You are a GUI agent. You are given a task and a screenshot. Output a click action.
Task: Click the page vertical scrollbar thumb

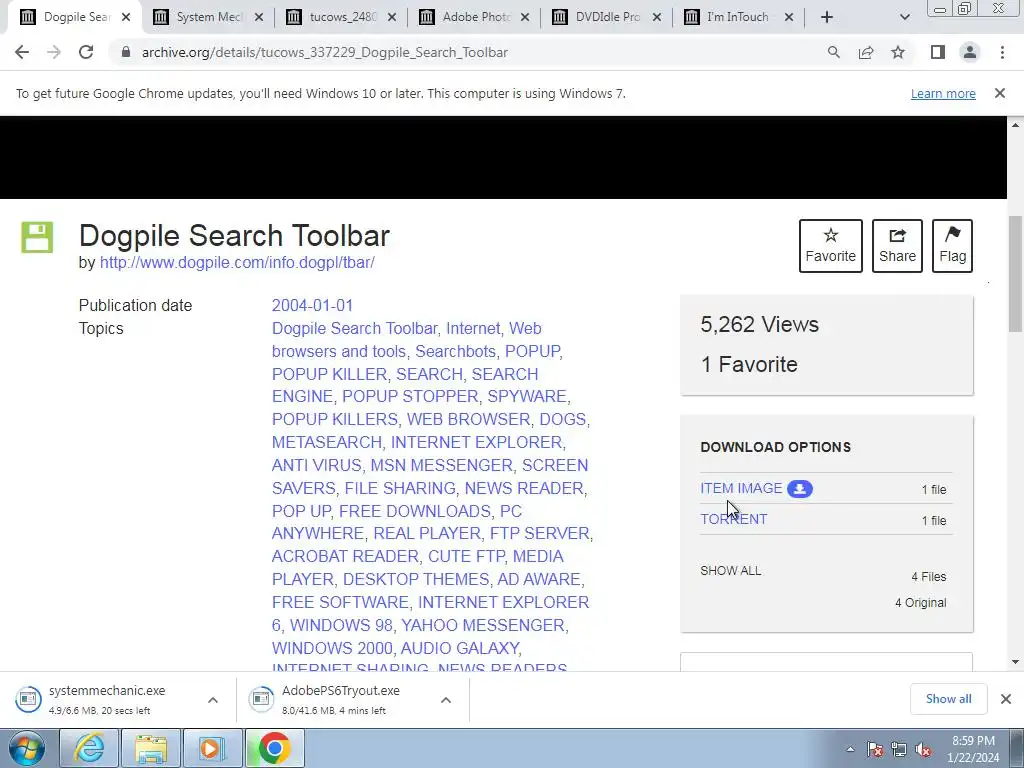[1015, 274]
